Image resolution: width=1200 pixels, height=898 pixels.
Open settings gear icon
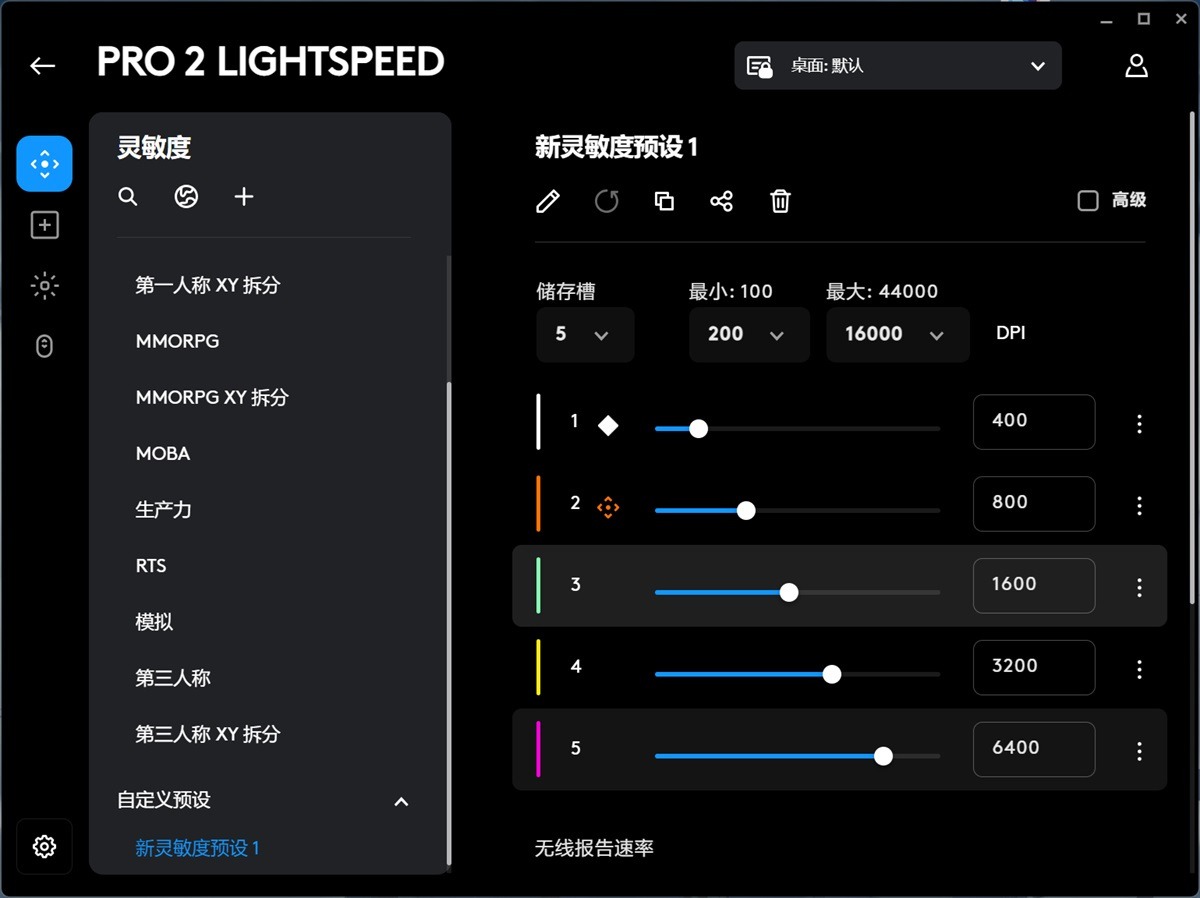[44, 847]
